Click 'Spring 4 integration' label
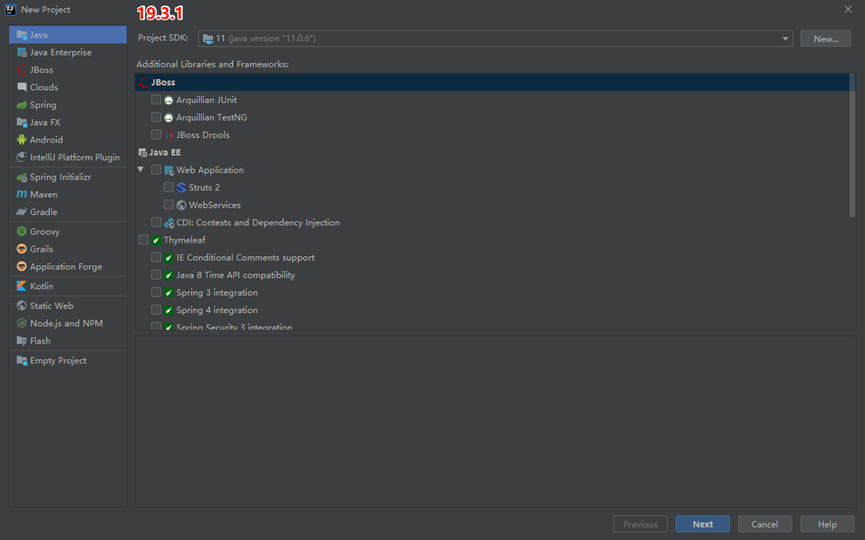The image size is (865, 540). tap(217, 311)
